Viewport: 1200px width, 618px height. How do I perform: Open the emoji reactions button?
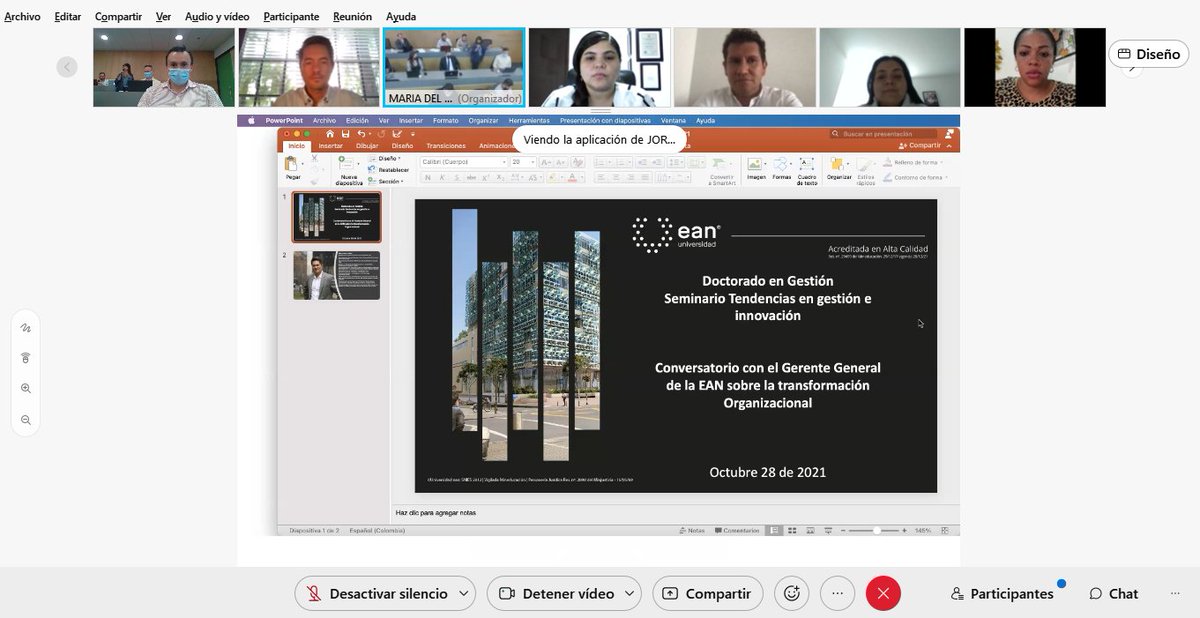click(x=792, y=593)
